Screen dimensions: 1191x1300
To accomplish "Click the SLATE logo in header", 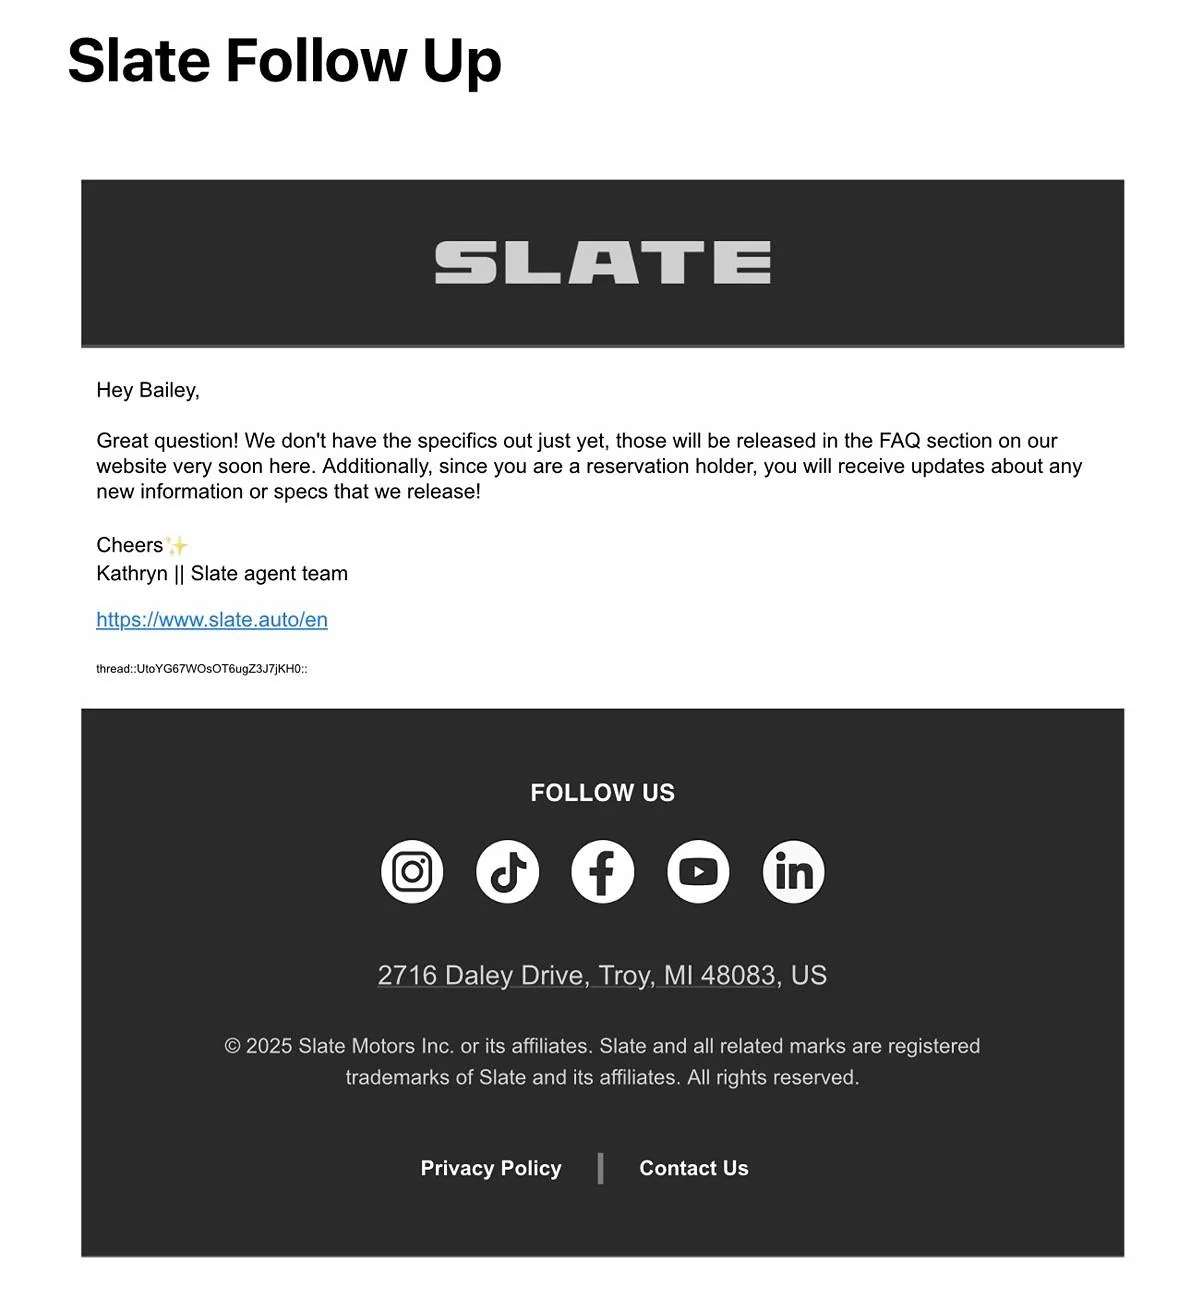I will pos(603,262).
